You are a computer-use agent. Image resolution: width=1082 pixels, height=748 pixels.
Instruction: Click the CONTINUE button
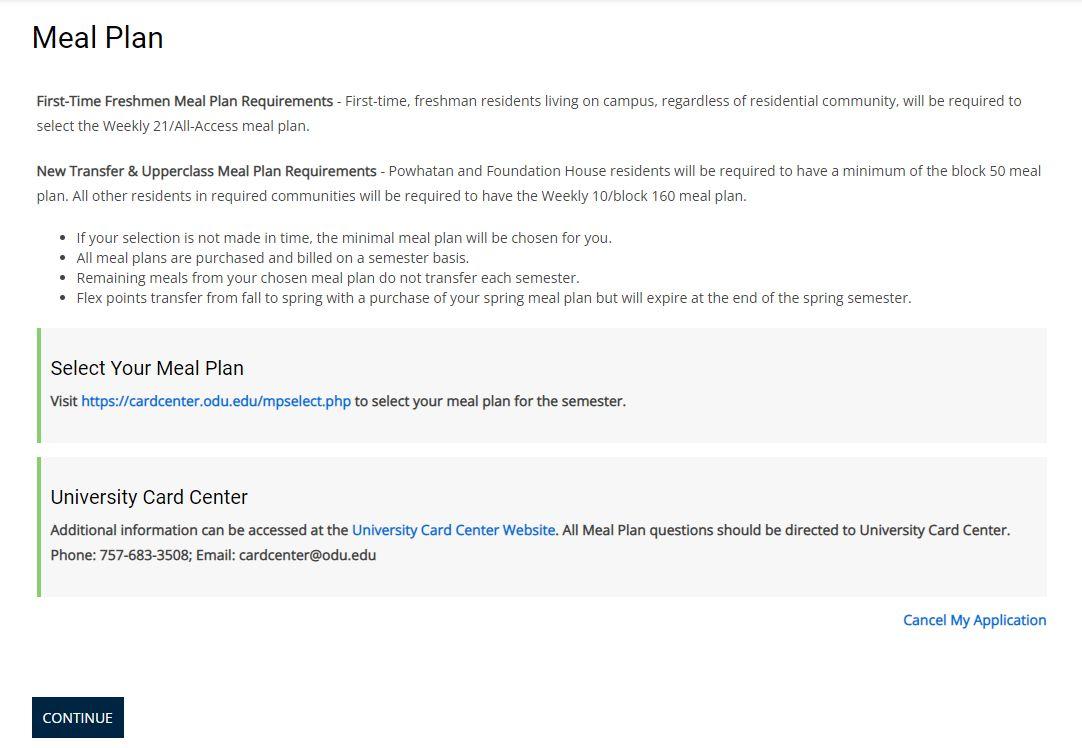[77, 718]
